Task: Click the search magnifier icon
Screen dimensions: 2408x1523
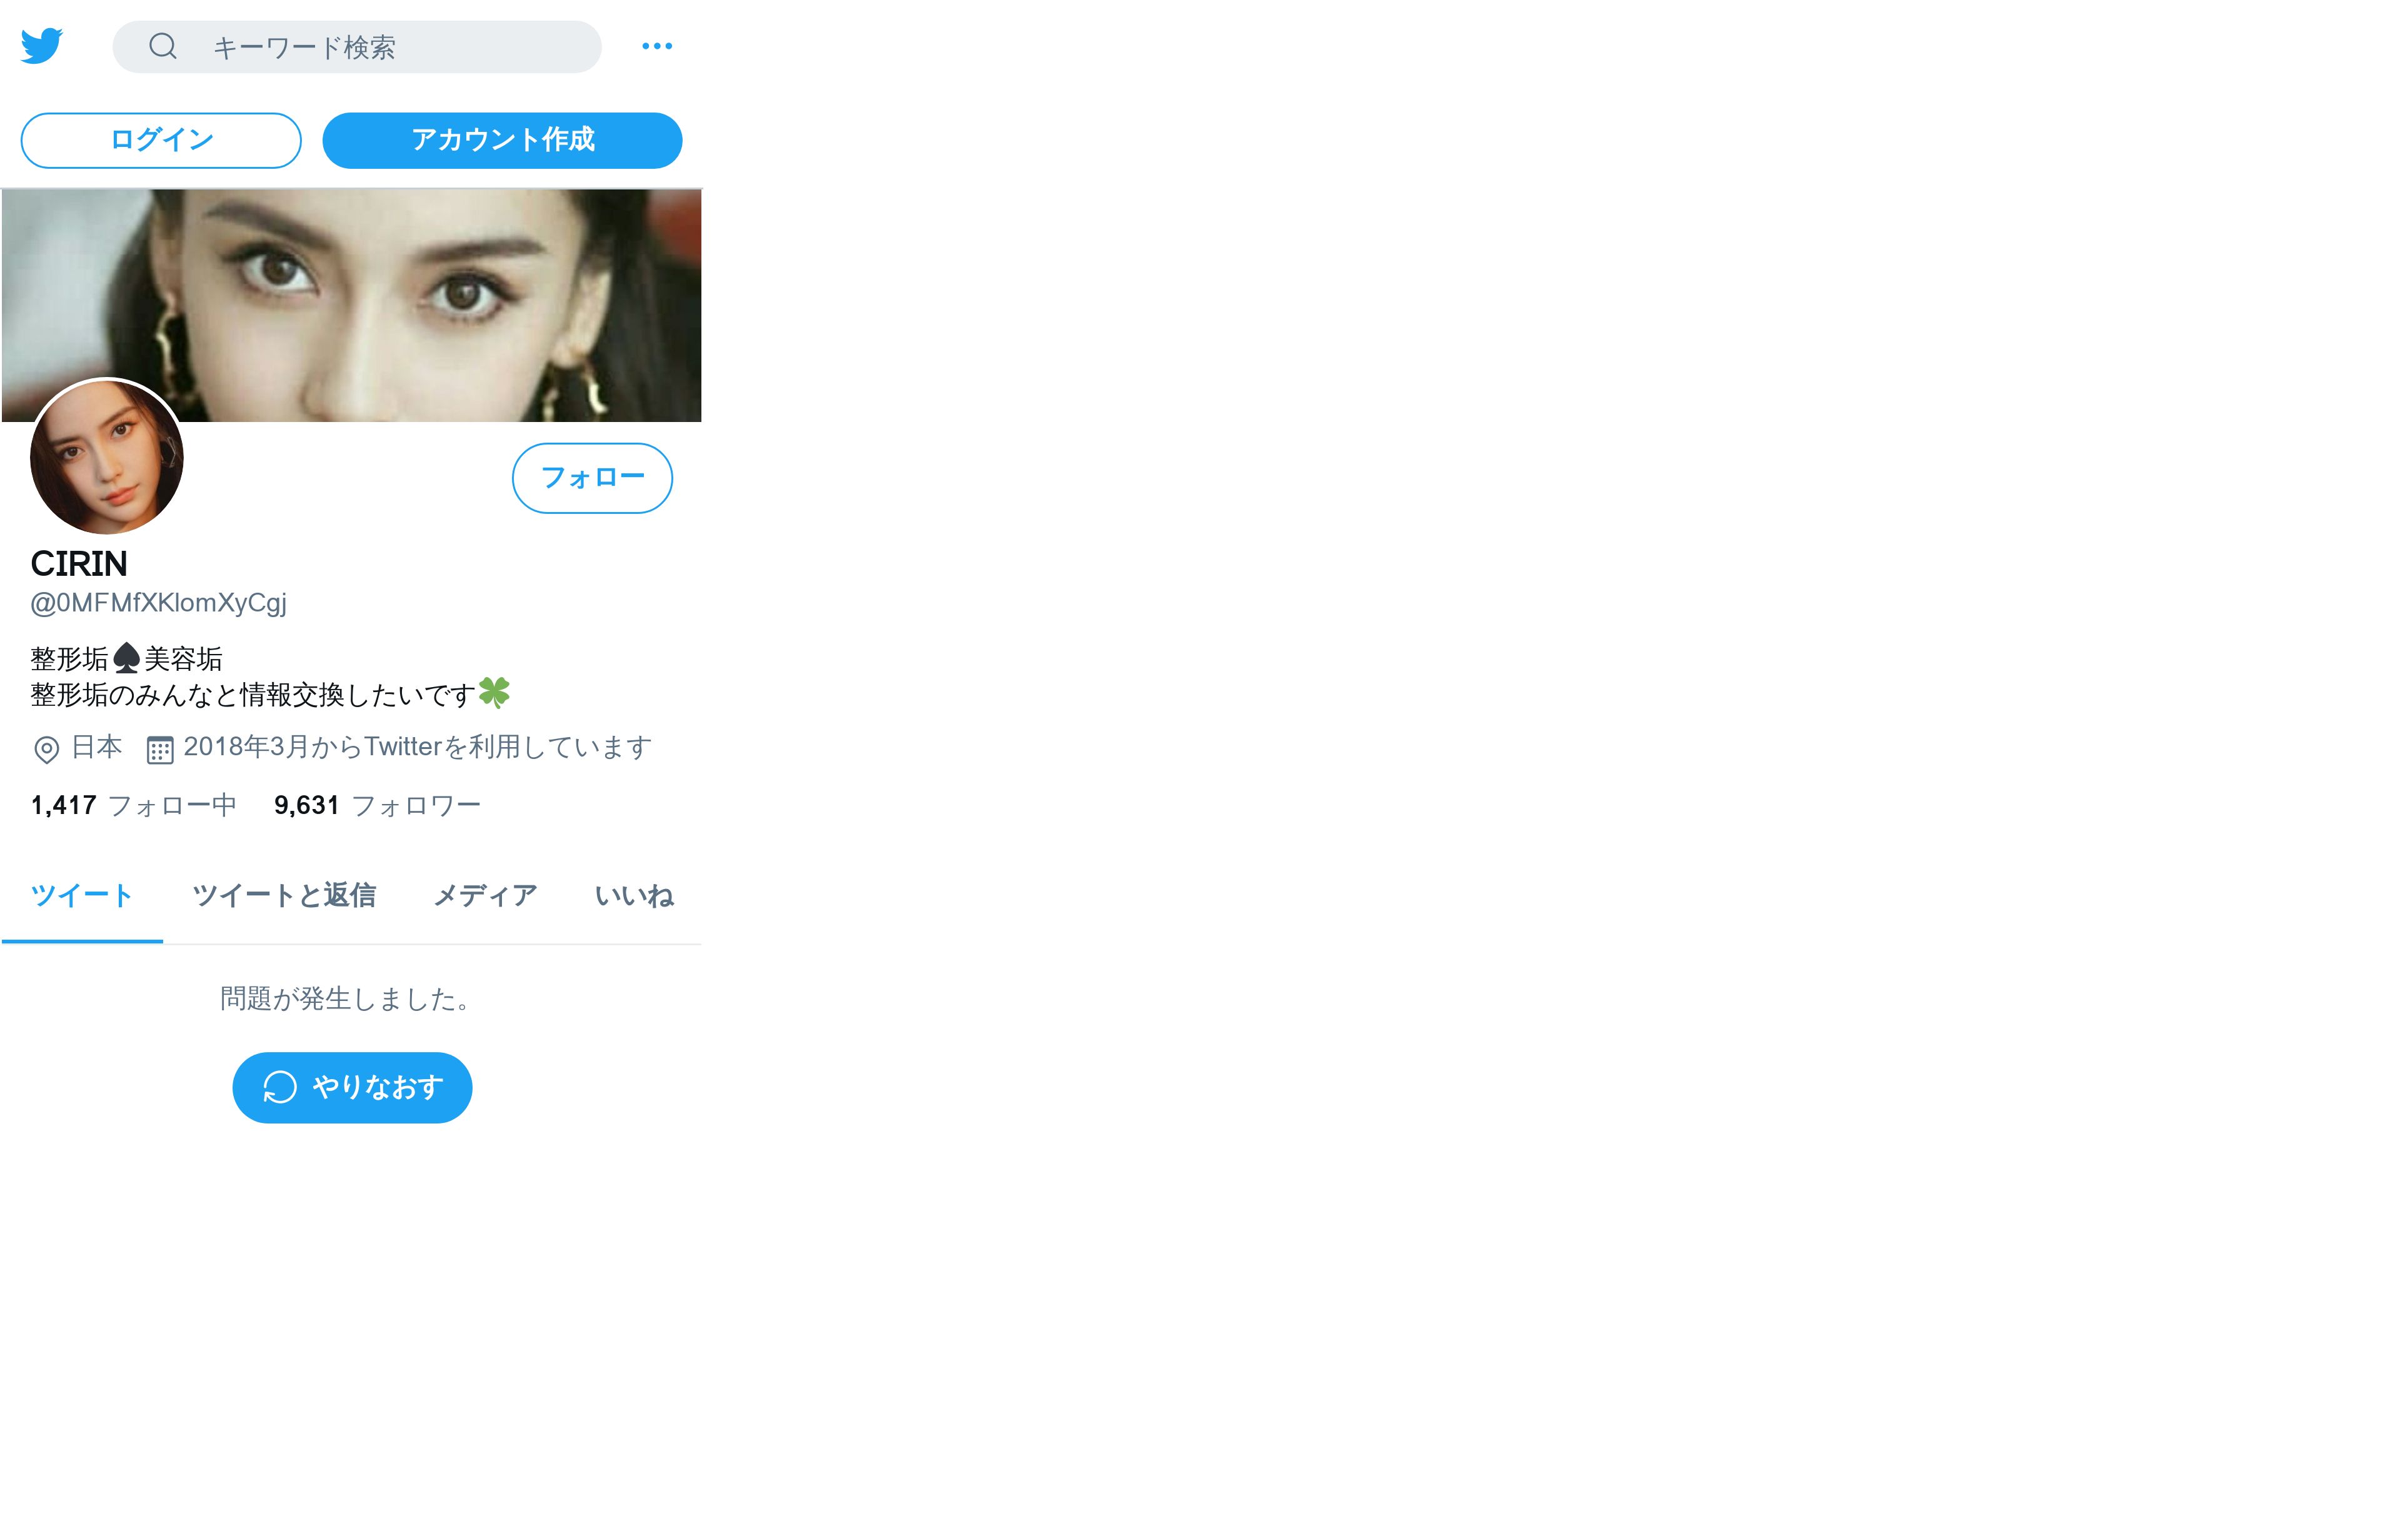Action: [x=163, y=46]
